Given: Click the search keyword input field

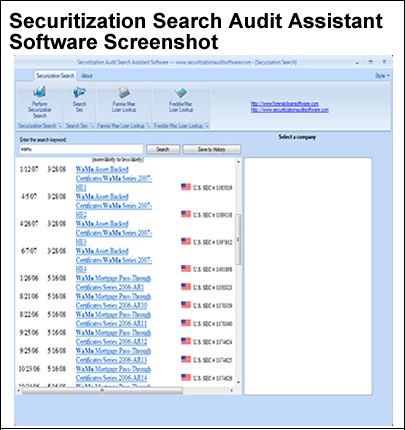Looking at the screenshot, I should [x=81, y=149].
